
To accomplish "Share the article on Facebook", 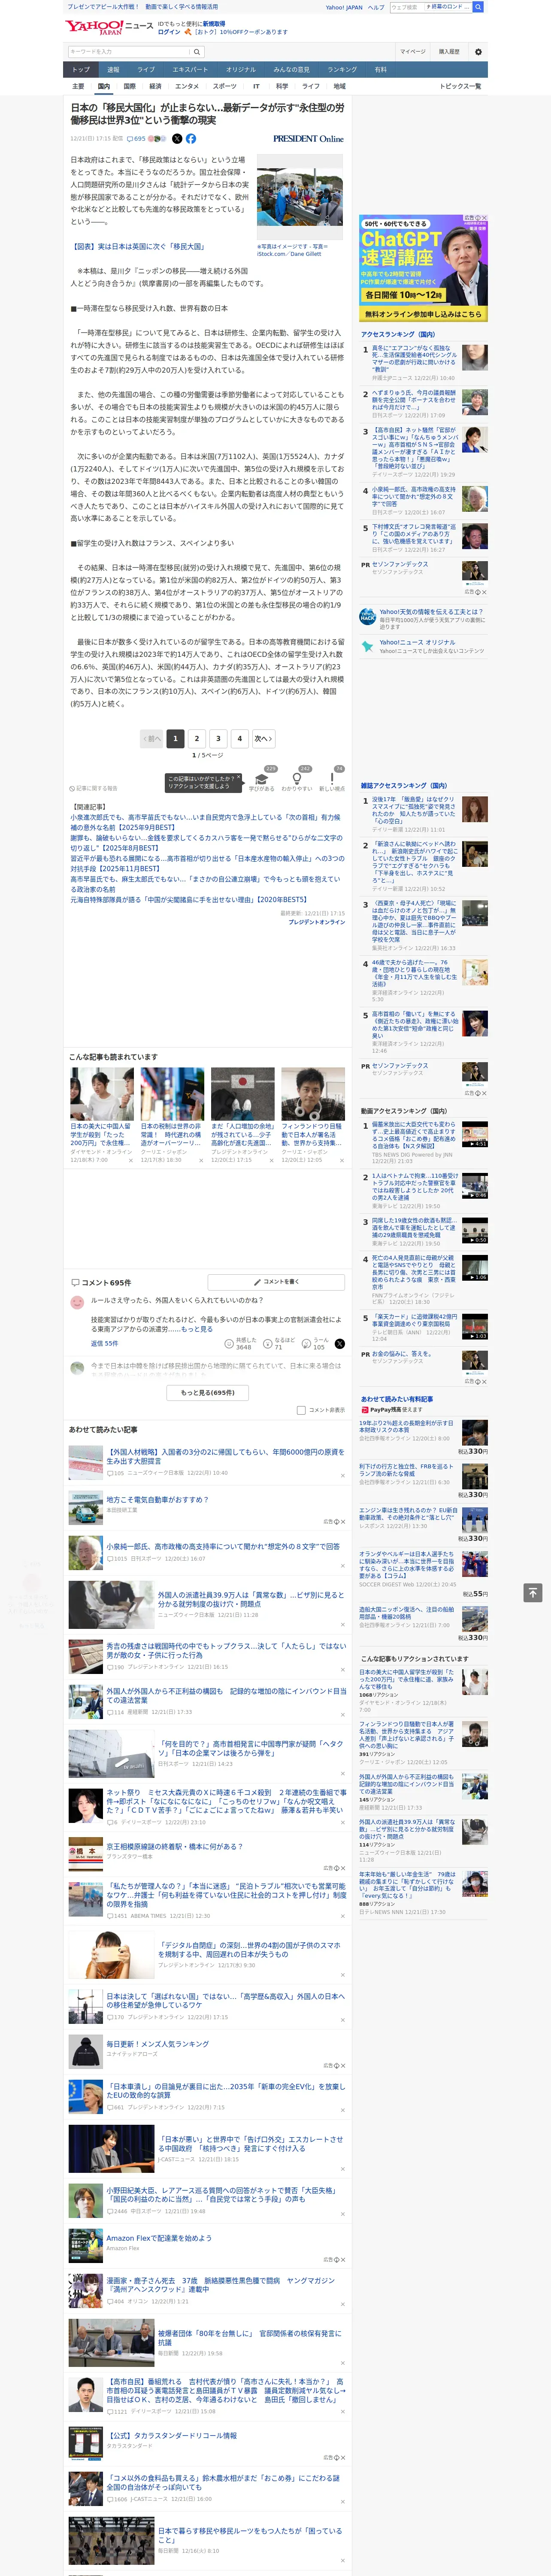I will pos(190,139).
